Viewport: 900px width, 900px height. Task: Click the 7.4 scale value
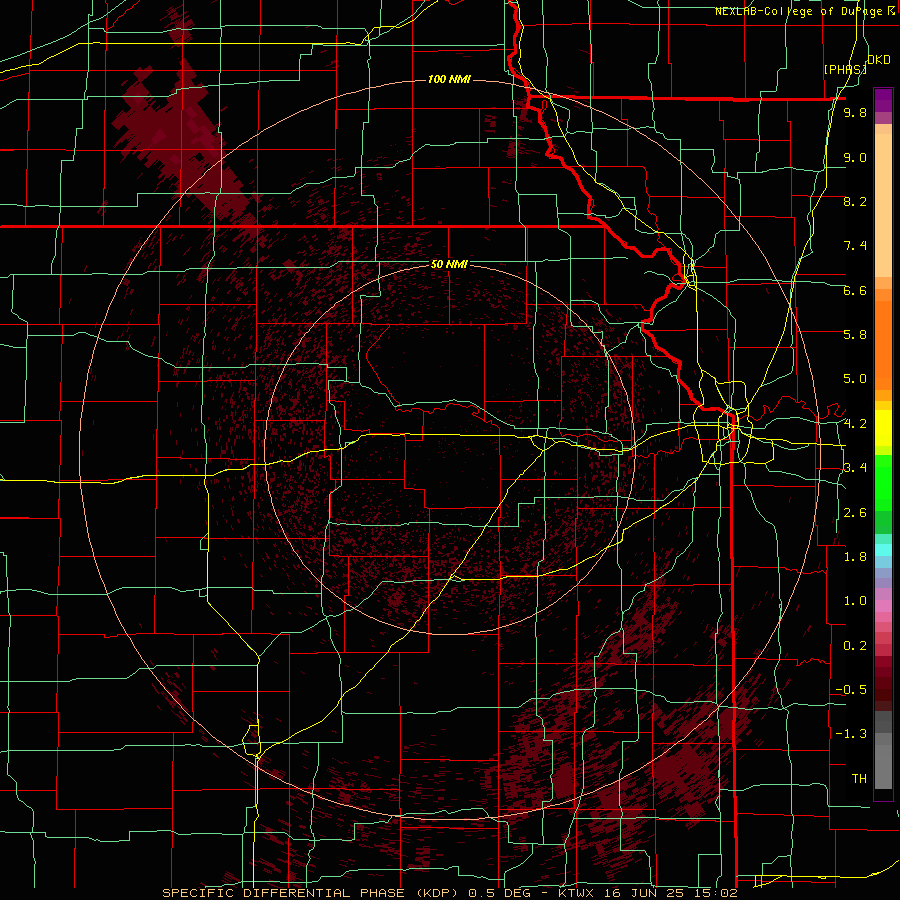tap(855, 246)
